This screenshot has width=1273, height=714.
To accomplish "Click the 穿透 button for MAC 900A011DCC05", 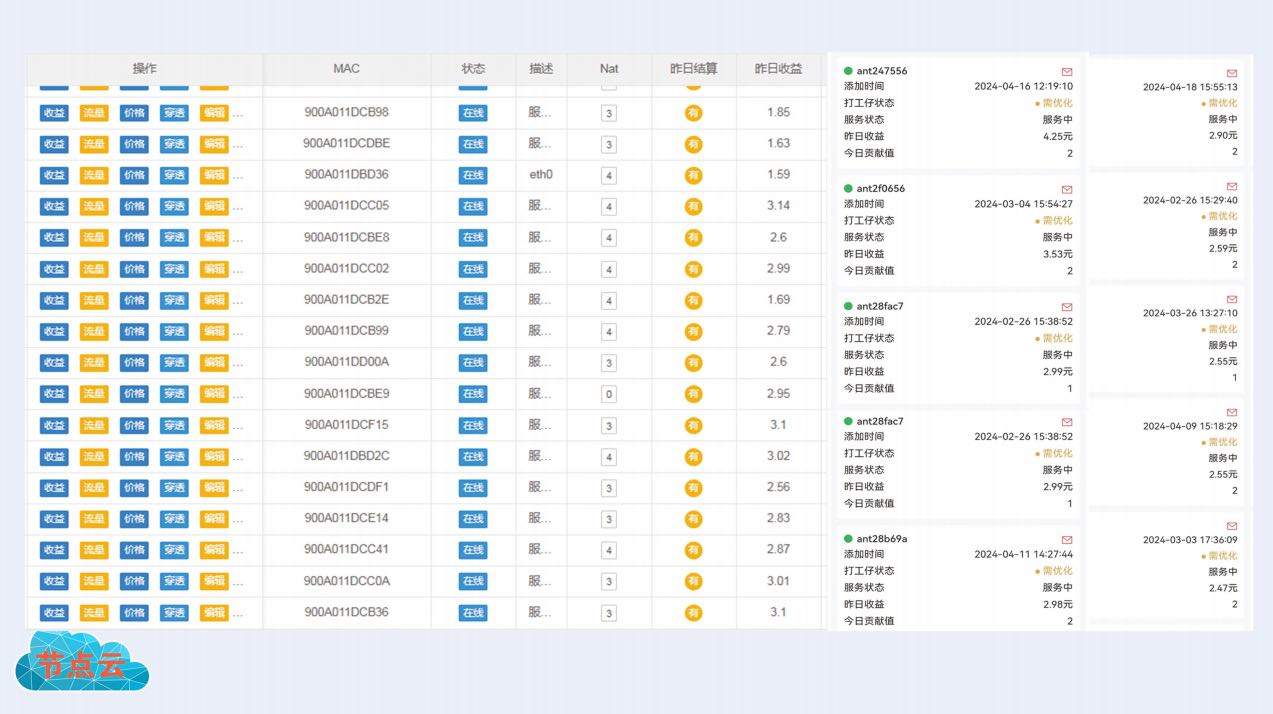I will pyautogui.click(x=174, y=207).
